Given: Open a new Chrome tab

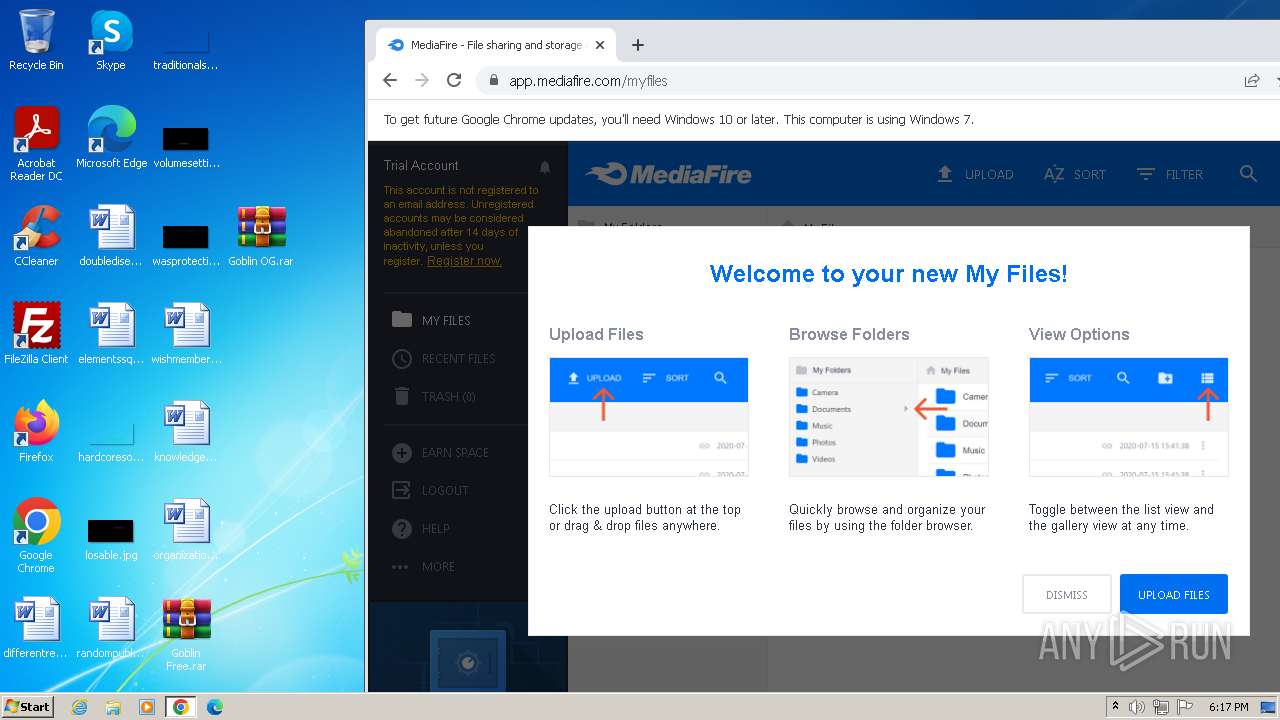Looking at the screenshot, I should (x=638, y=45).
